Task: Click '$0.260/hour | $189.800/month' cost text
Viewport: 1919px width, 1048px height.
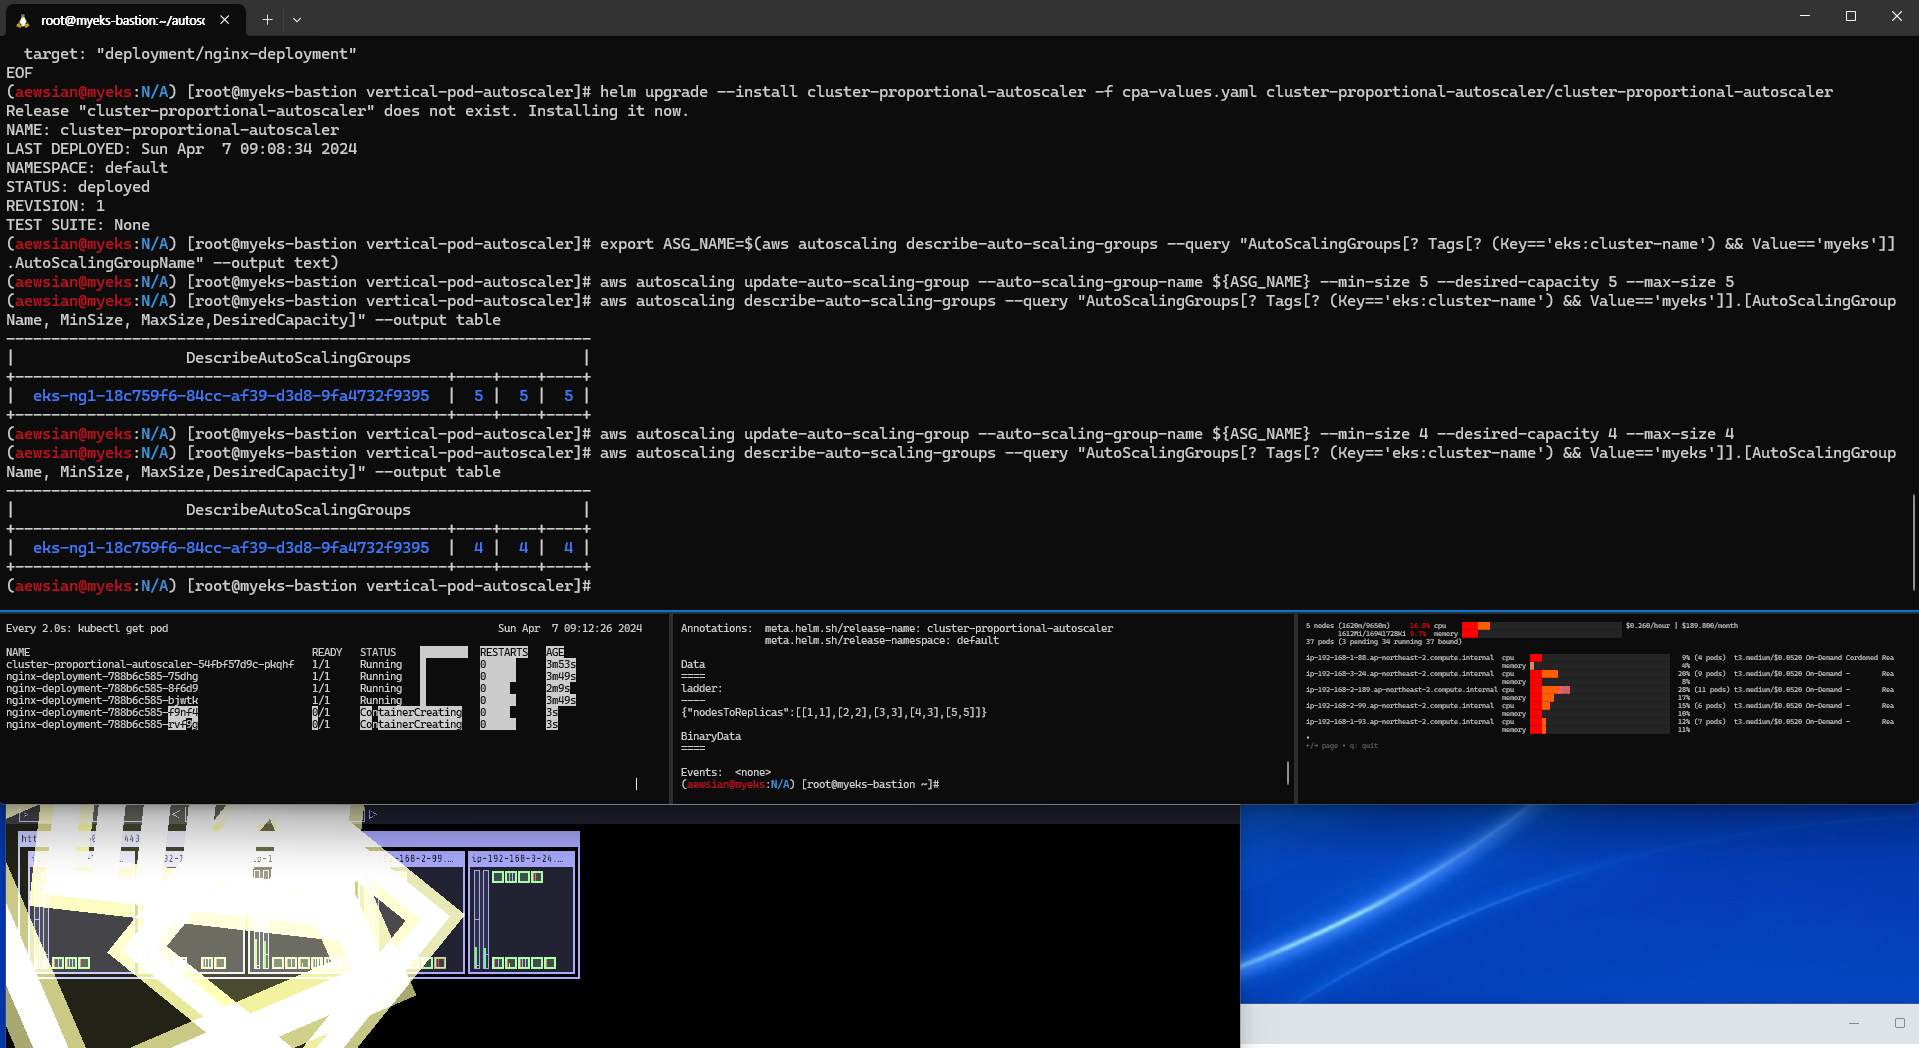Action: pyautogui.click(x=1682, y=626)
